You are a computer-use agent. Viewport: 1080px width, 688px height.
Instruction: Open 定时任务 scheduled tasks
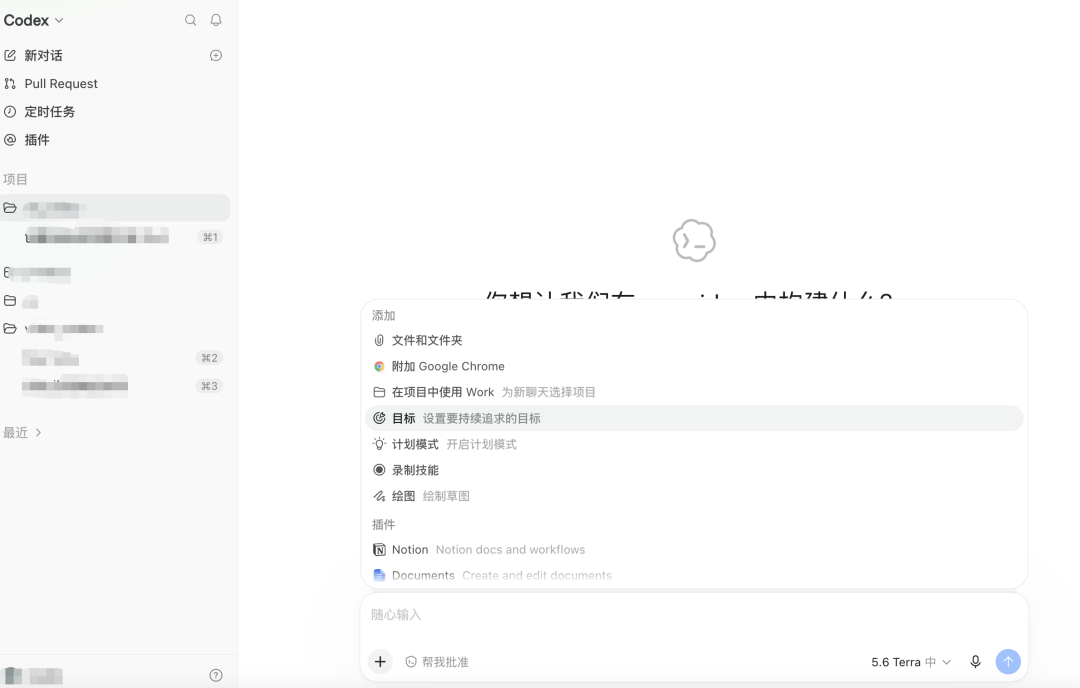pyautogui.click(x=50, y=112)
